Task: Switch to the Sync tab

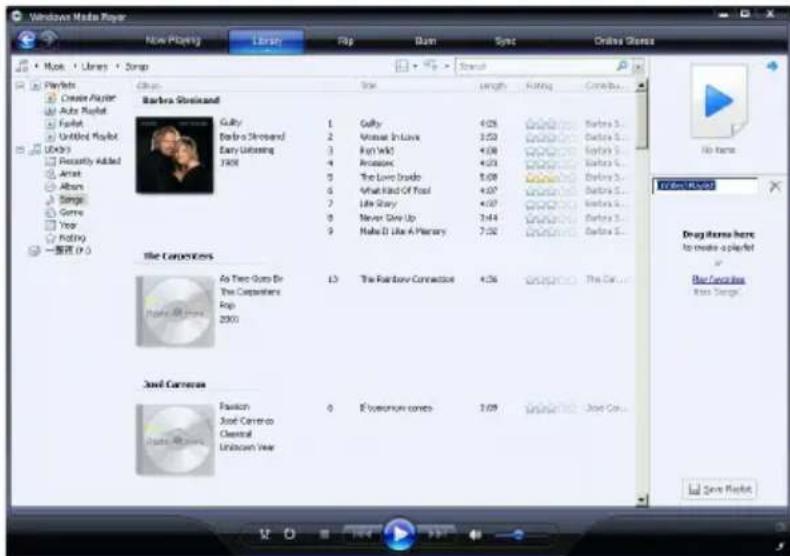Action: [505, 41]
